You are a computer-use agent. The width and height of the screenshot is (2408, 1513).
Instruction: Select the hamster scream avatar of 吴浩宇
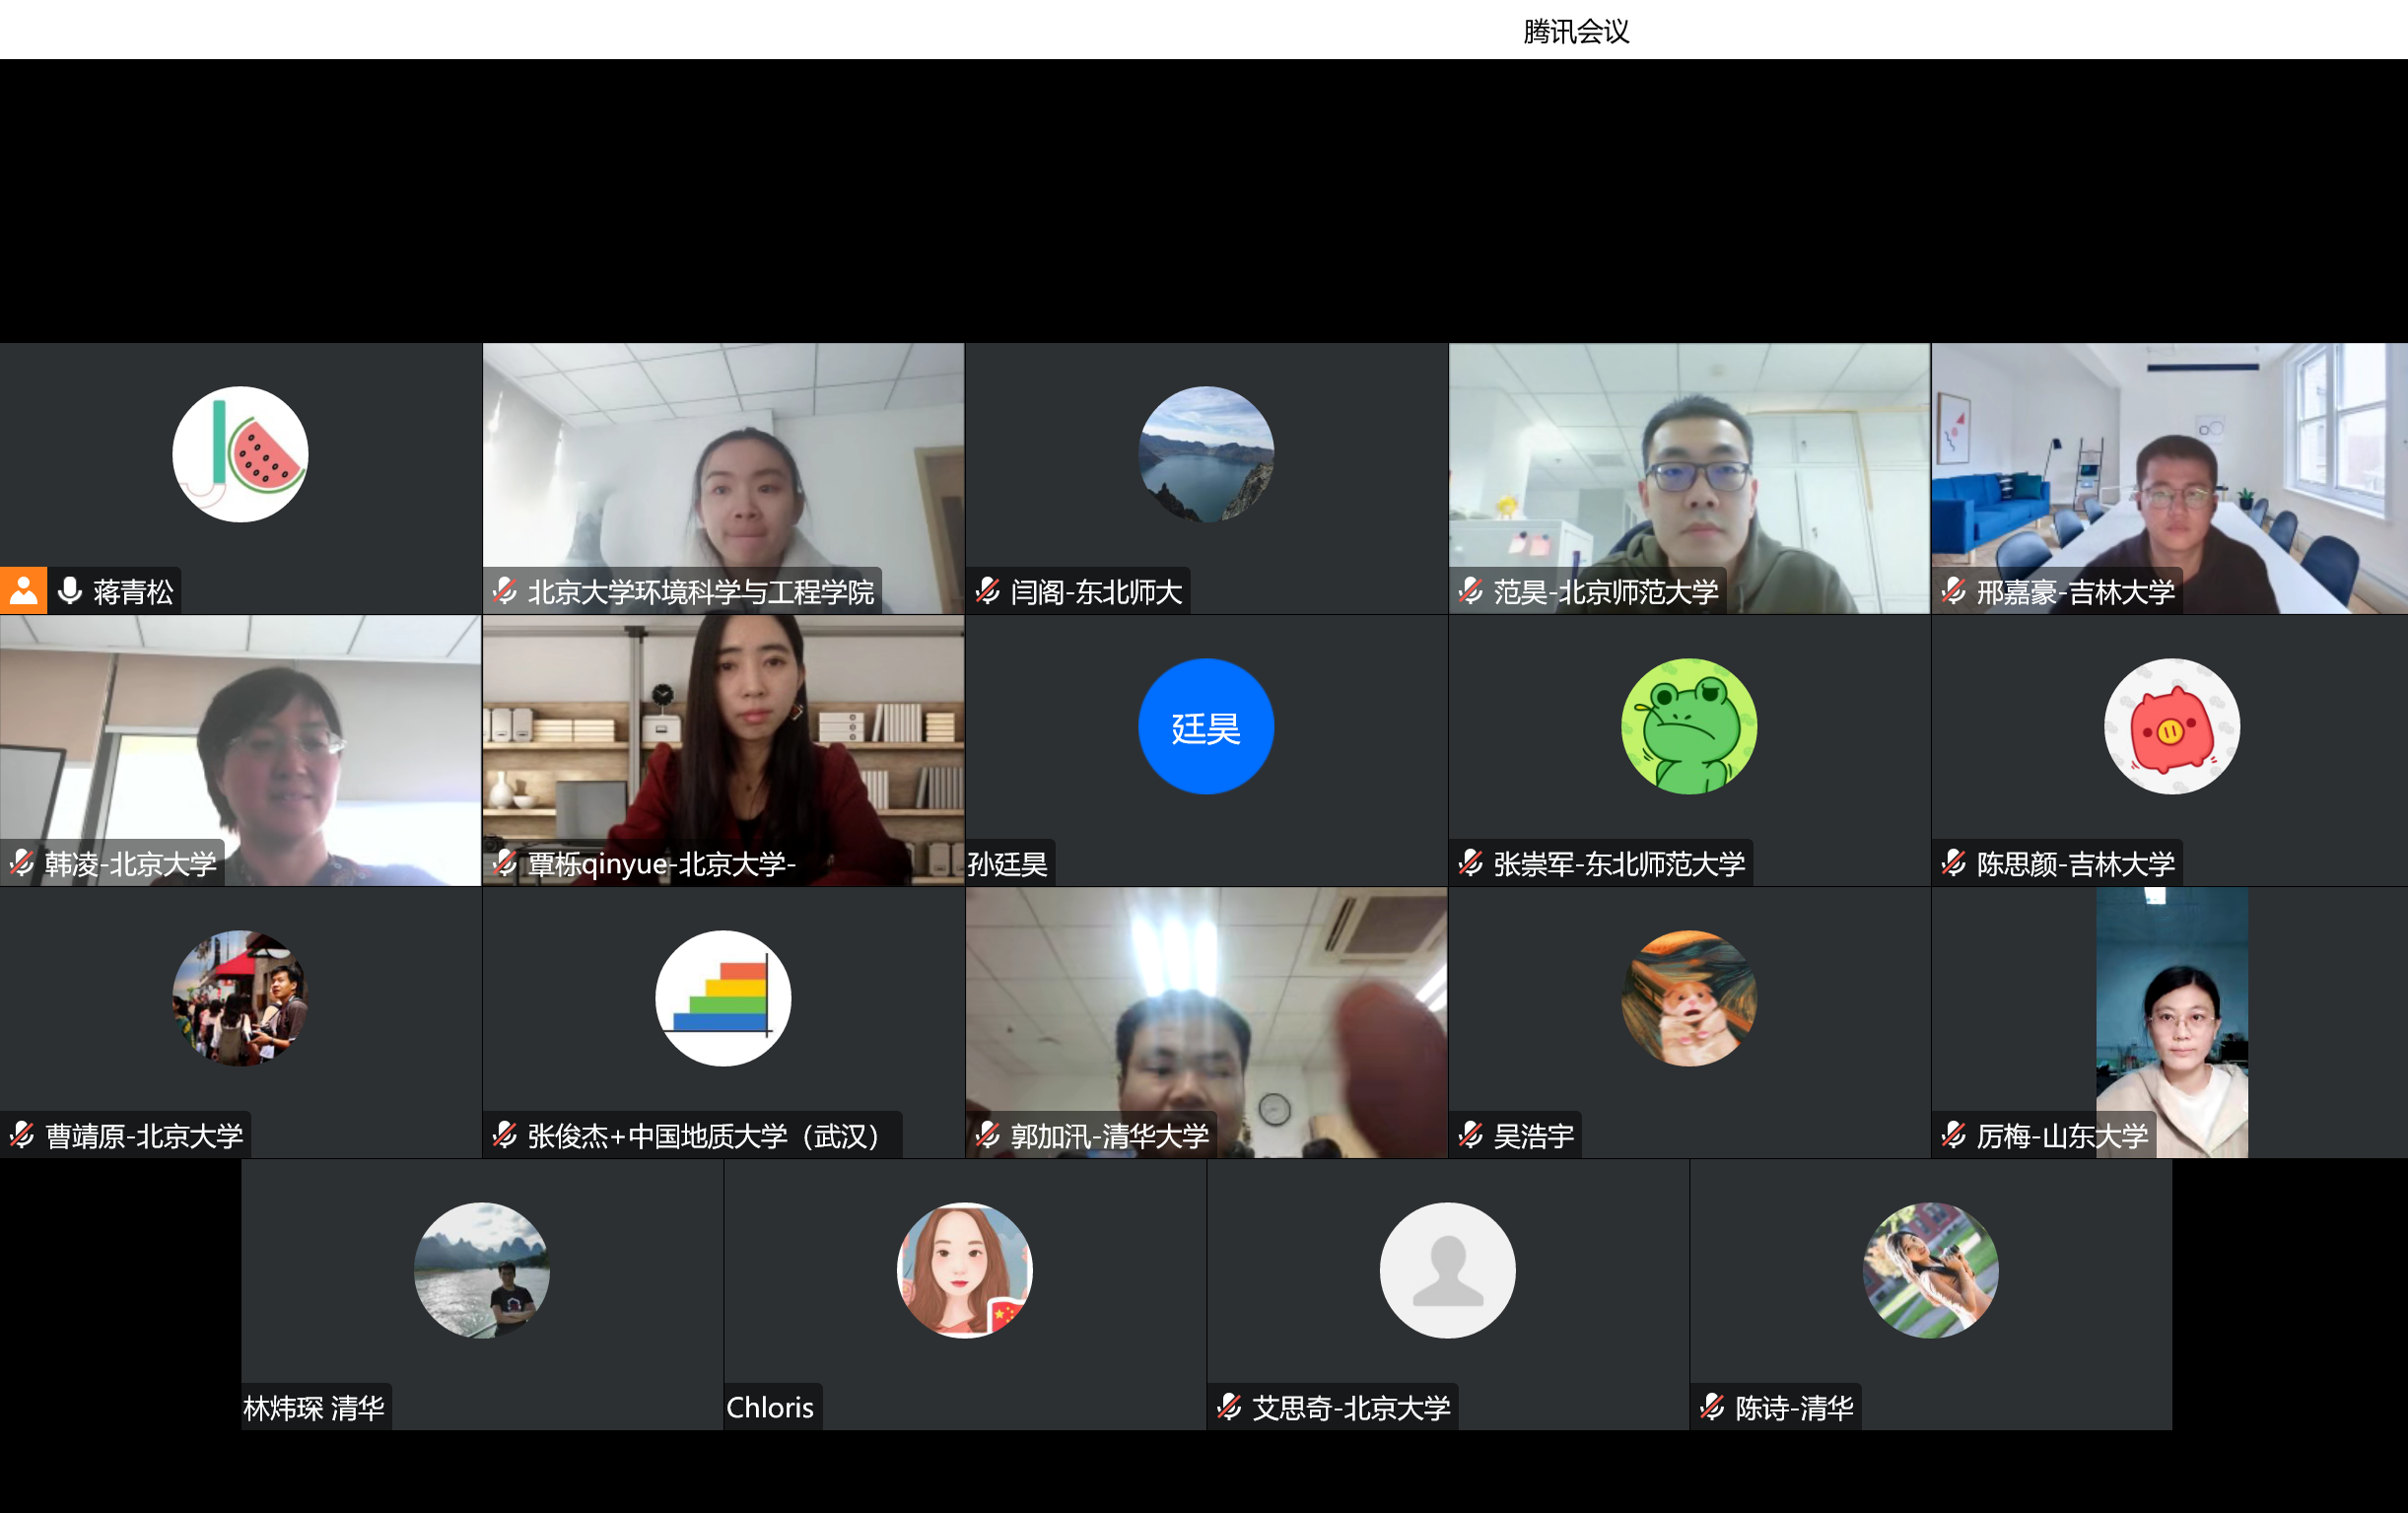point(1689,998)
